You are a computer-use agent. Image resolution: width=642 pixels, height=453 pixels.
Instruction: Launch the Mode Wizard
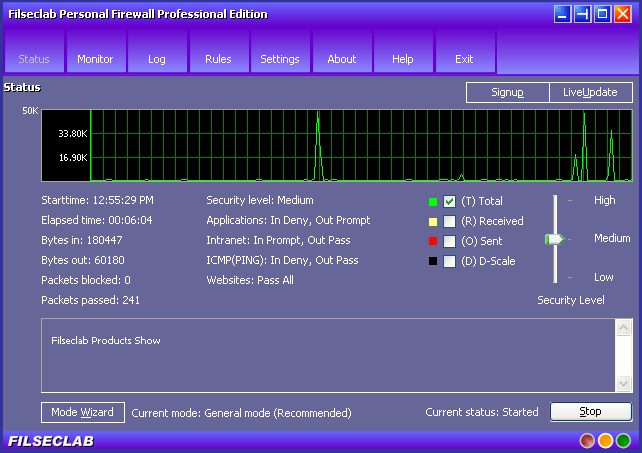click(83, 412)
